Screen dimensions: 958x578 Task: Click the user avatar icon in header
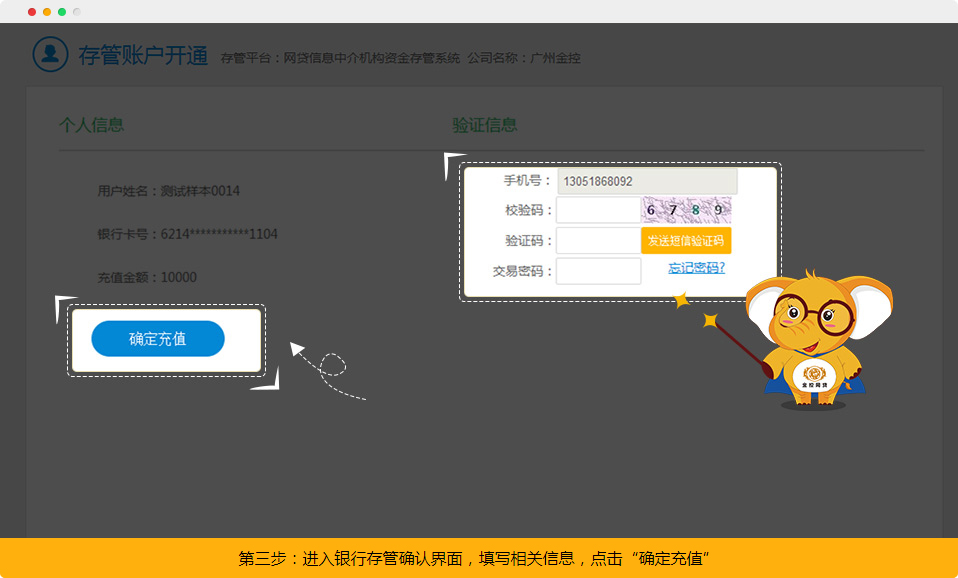click(50, 54)
